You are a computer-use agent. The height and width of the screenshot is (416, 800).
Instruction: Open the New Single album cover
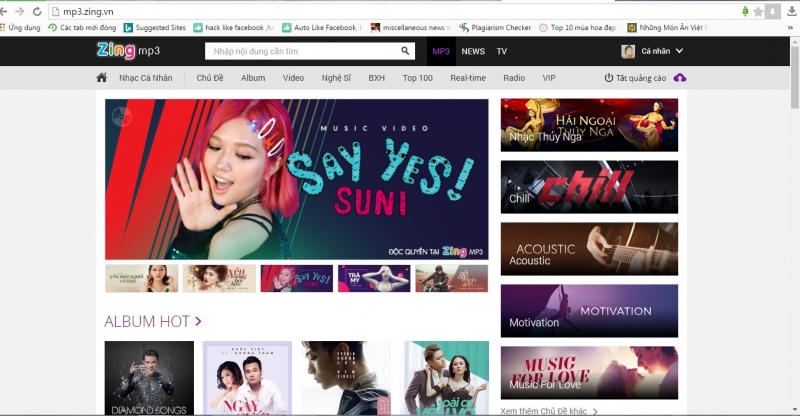[346, 378]
